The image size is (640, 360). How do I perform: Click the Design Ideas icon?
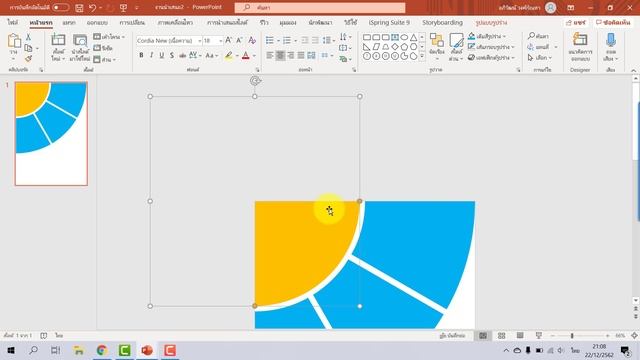580,40
